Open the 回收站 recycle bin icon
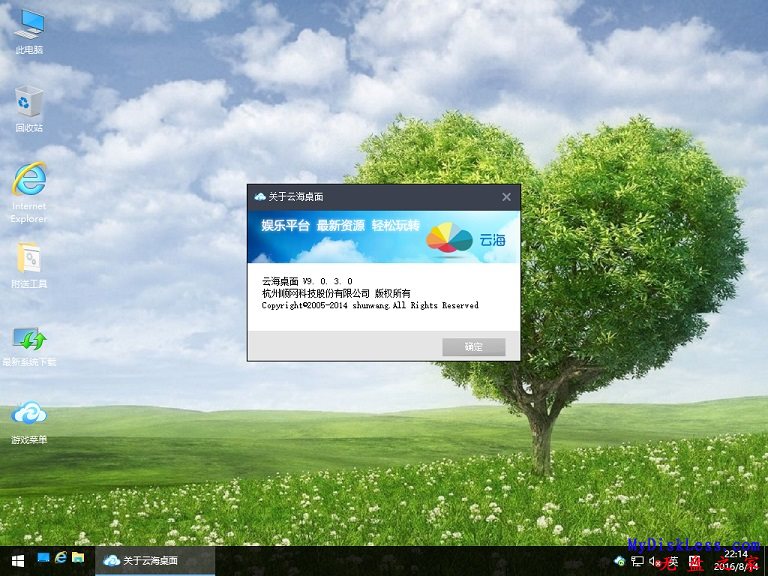The image size is (768, 576). coord(29,109)
